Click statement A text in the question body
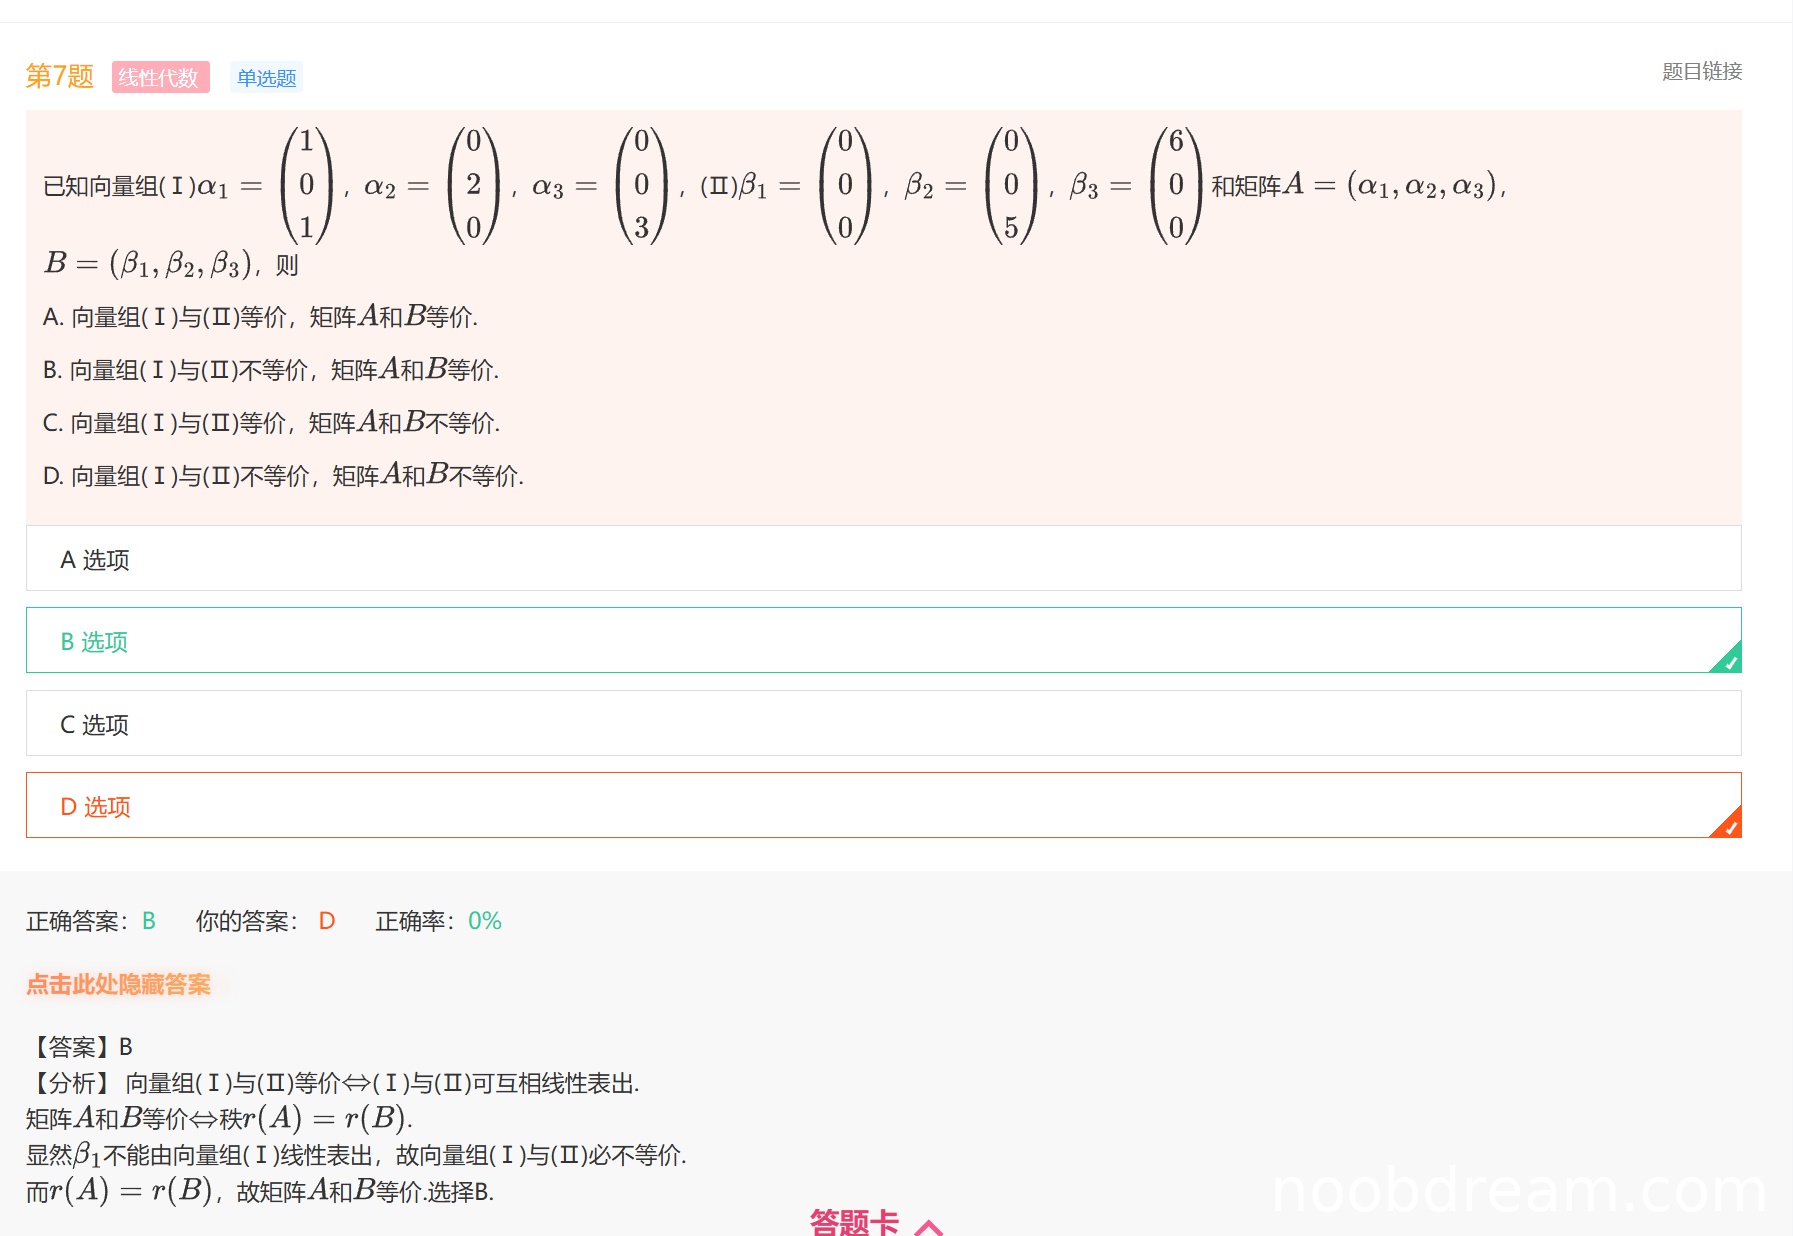 click(260, 317)
